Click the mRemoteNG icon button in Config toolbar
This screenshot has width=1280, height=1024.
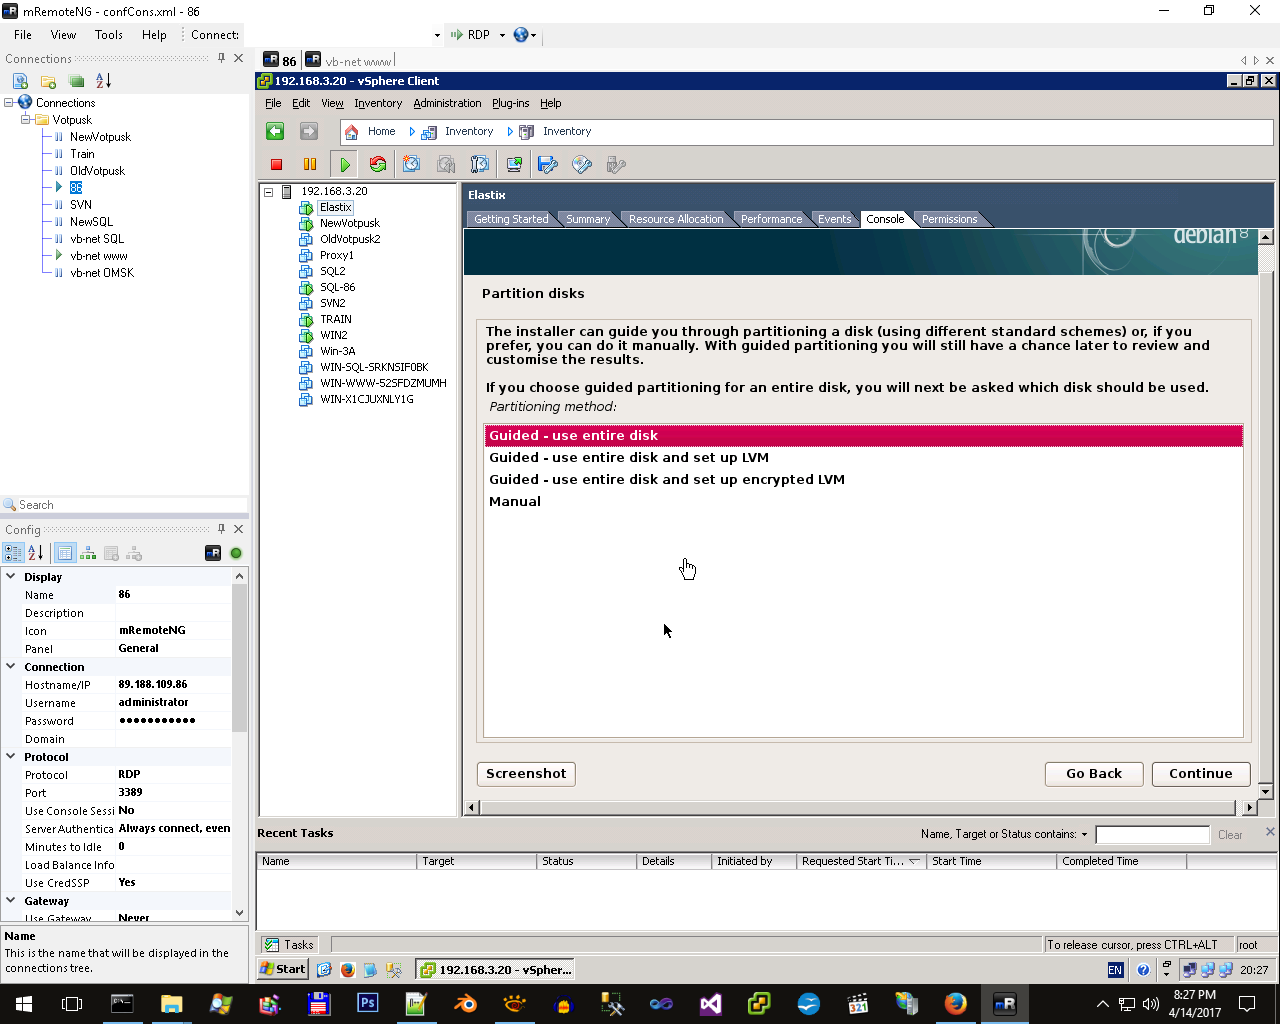[x=213, y=553]
